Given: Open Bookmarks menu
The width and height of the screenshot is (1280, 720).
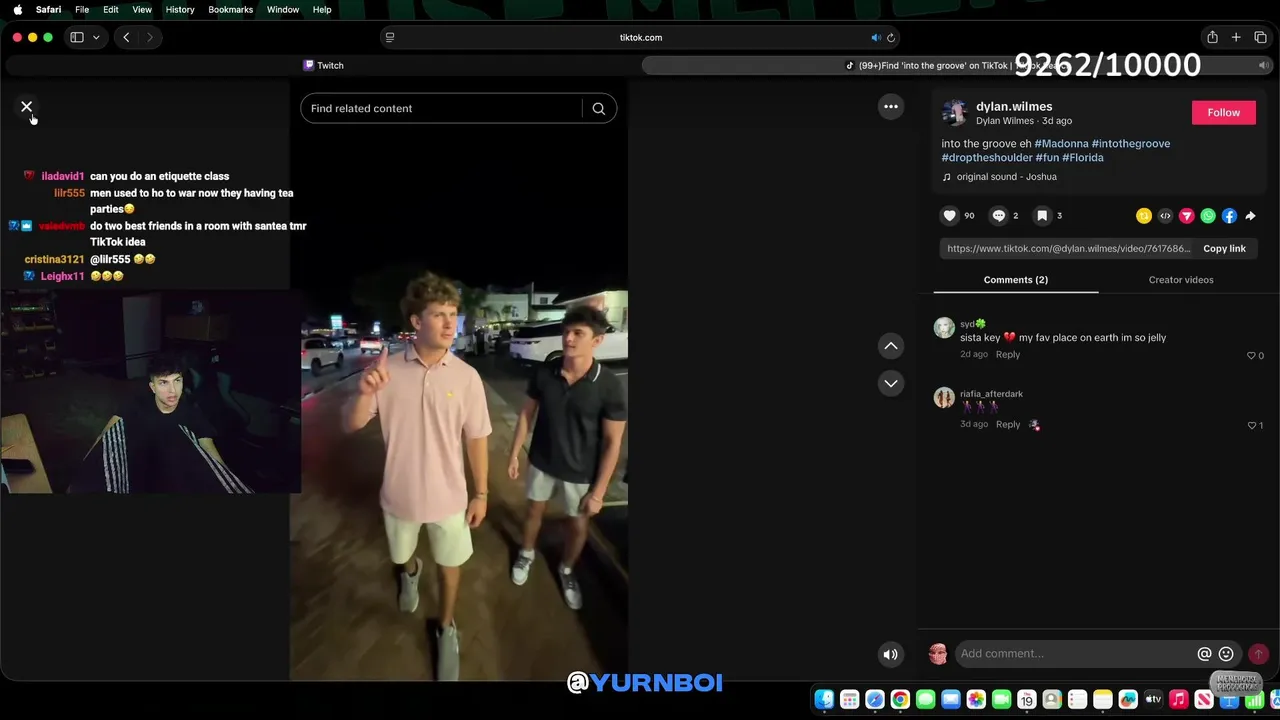Looking at the screenshot, I should point(231,10).
